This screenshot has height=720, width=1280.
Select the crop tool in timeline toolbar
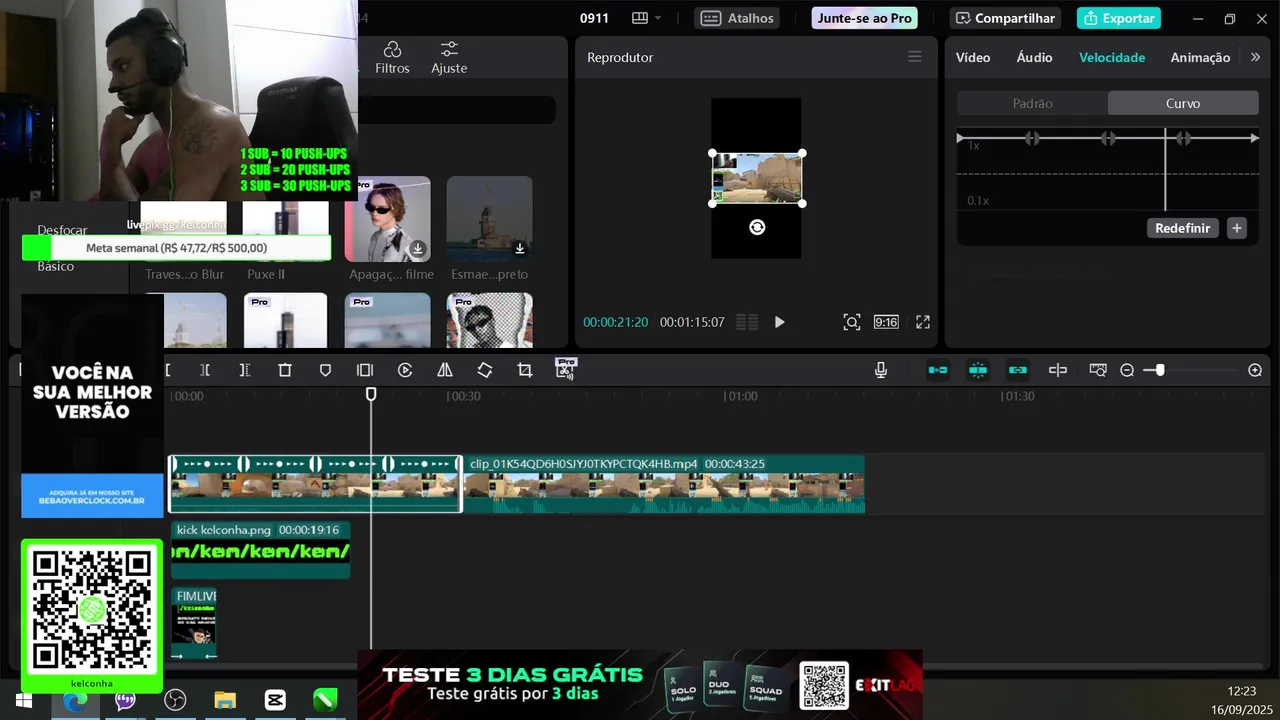coord(525,370)
